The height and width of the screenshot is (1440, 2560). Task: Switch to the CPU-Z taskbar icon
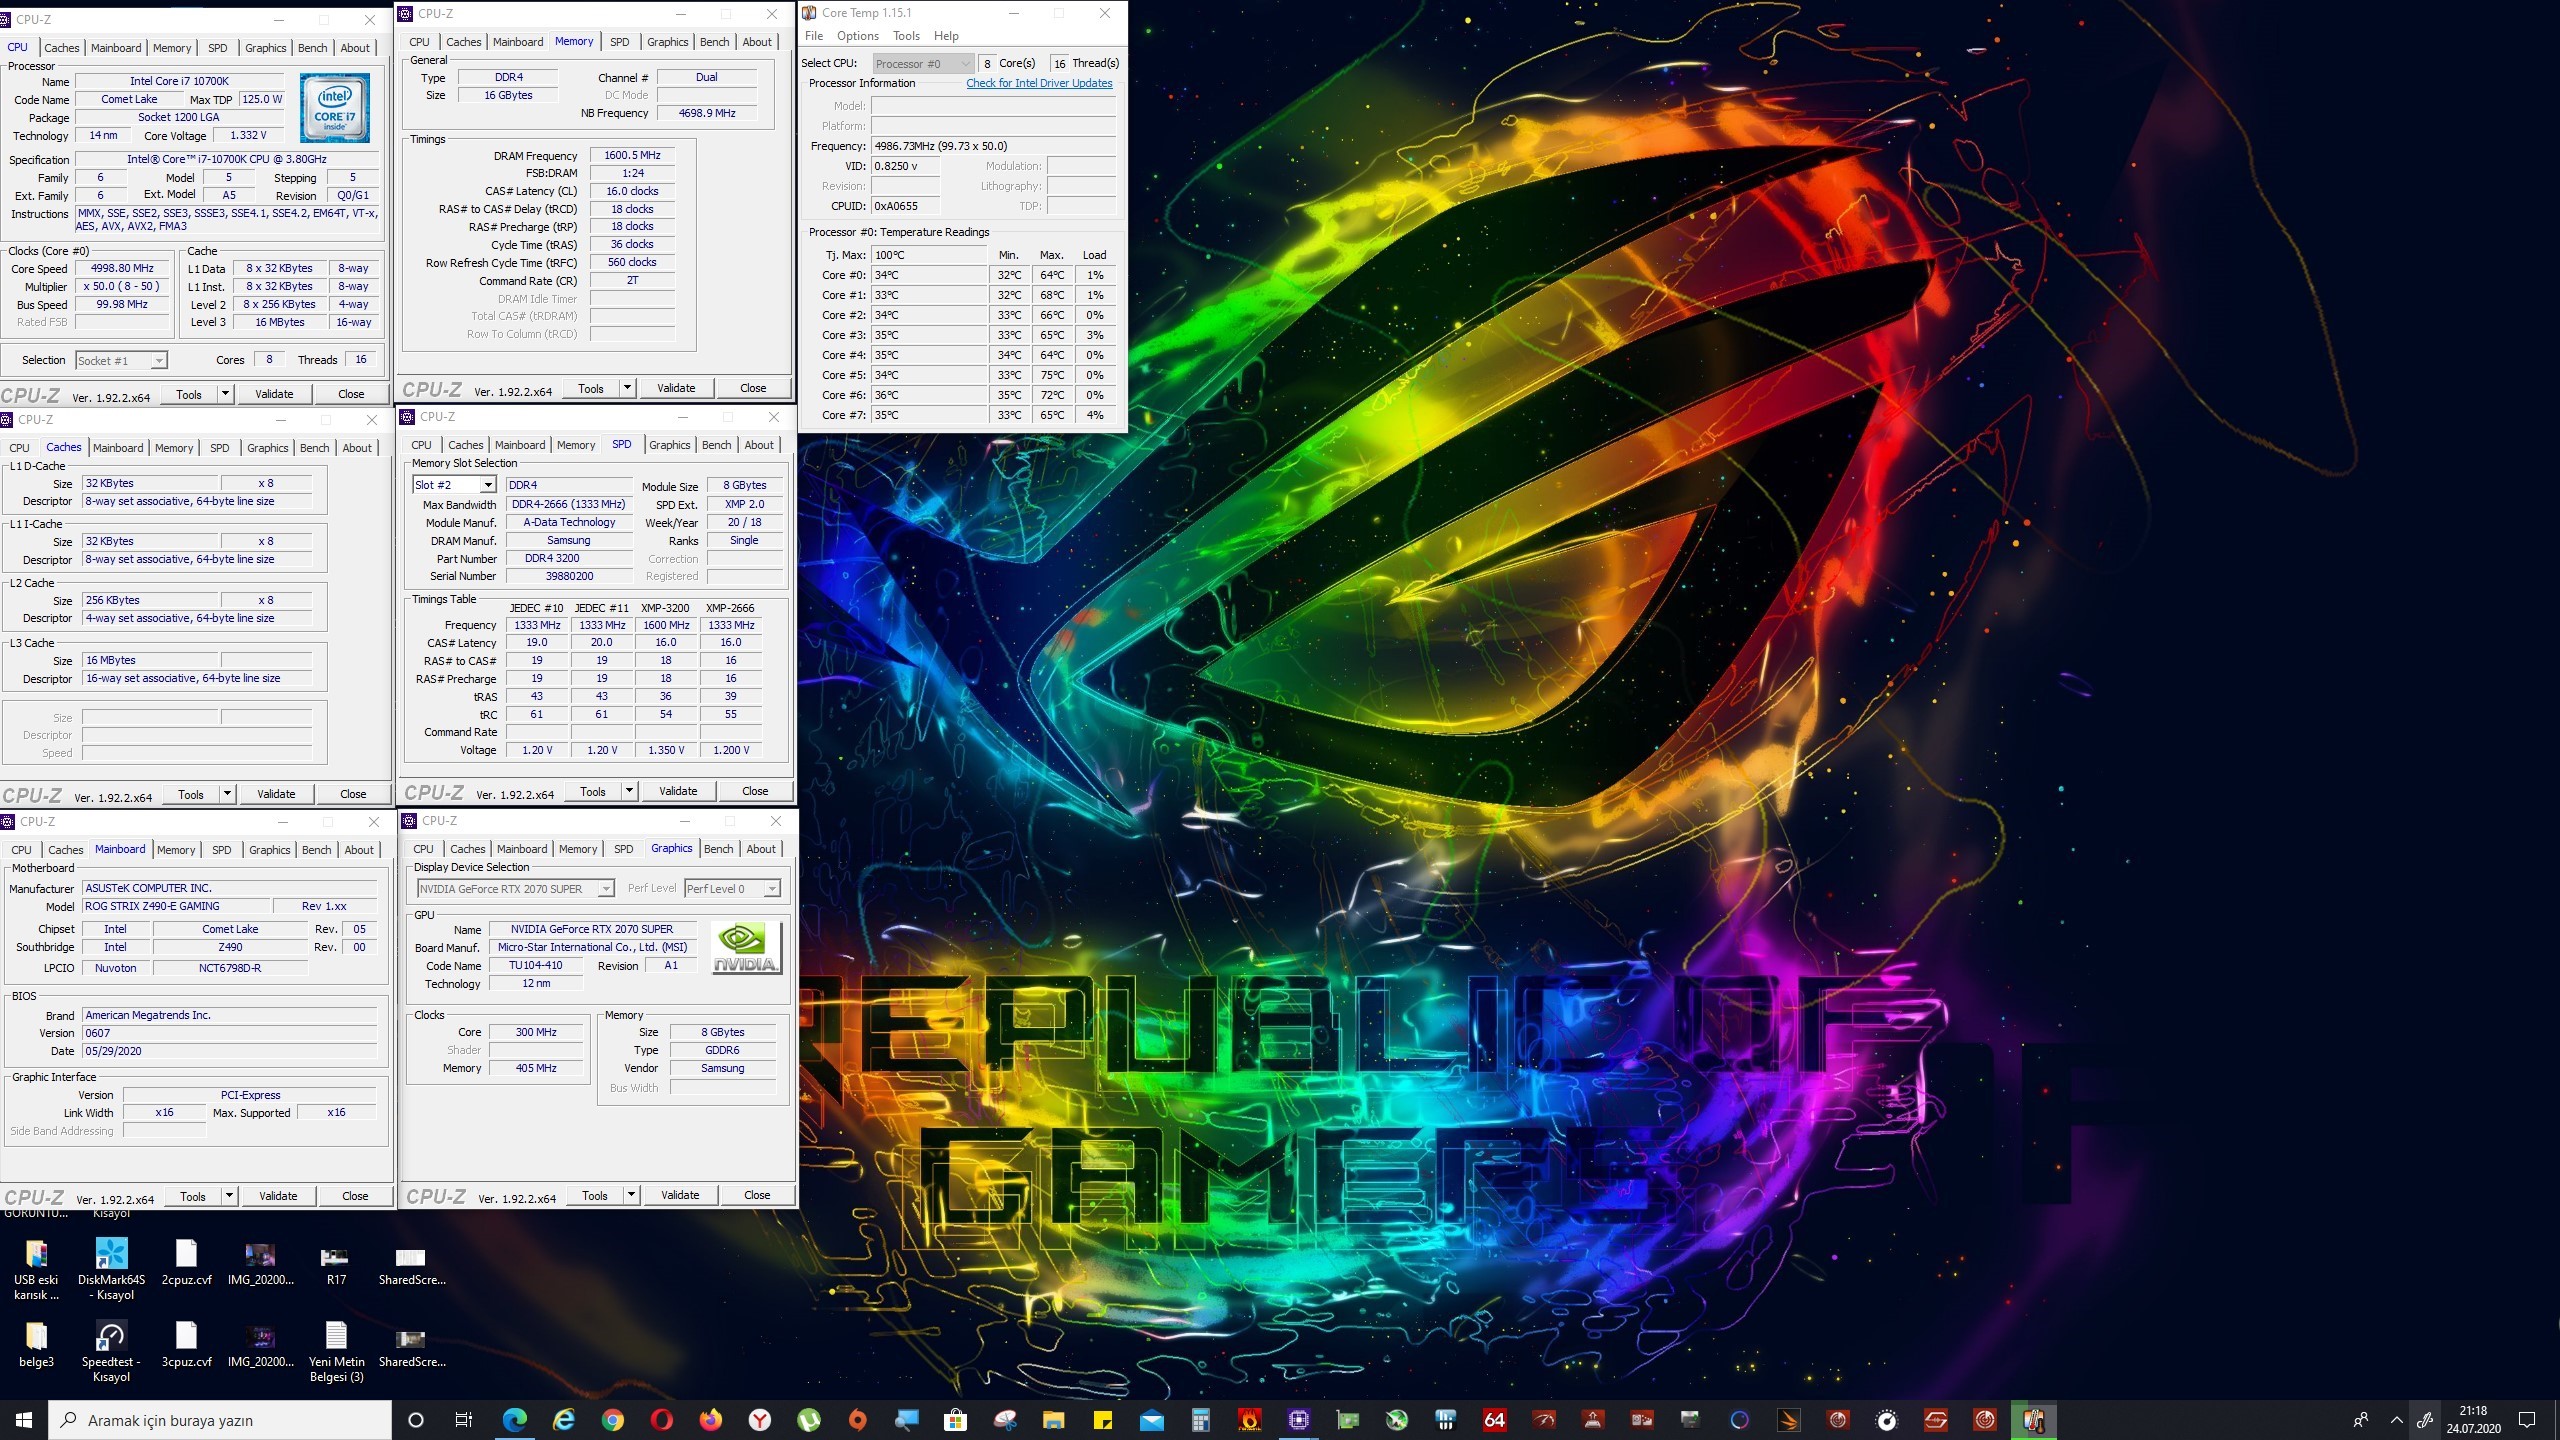[x=1299, y=1420]
